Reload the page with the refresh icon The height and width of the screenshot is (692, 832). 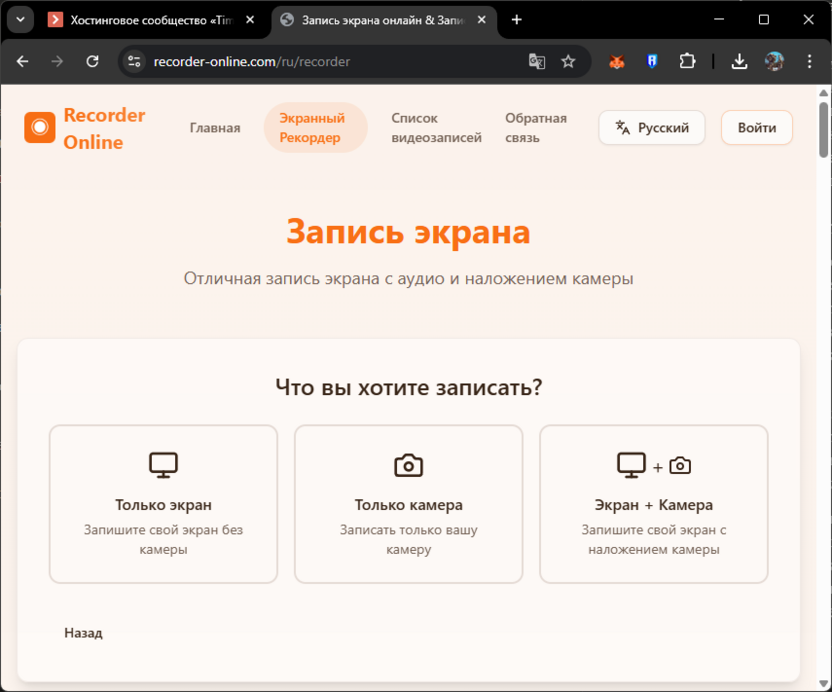tap(93, 61)
